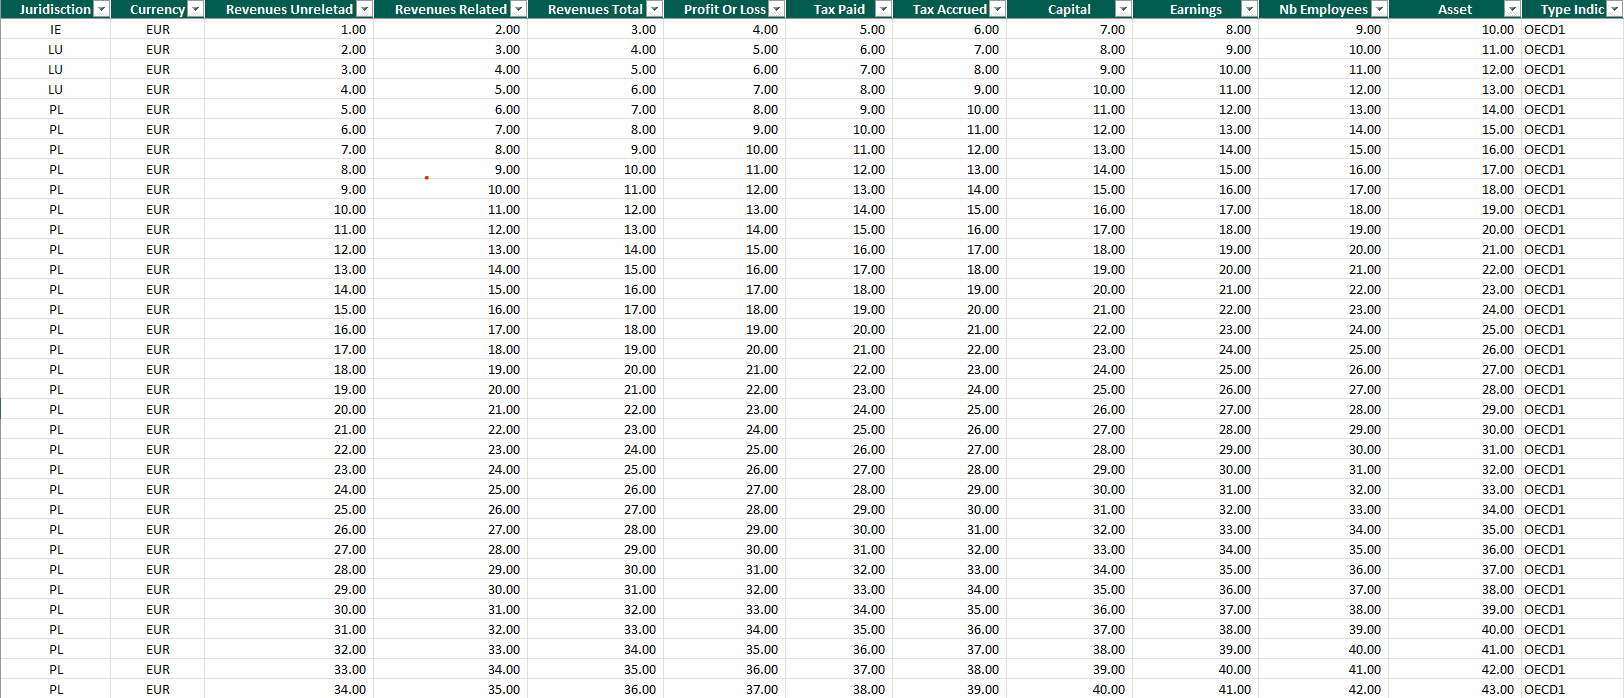The width and height of the screenshot is (1624, 698).
Task: Expand the Earnings column filter arrow
Action: point(1249,9)
